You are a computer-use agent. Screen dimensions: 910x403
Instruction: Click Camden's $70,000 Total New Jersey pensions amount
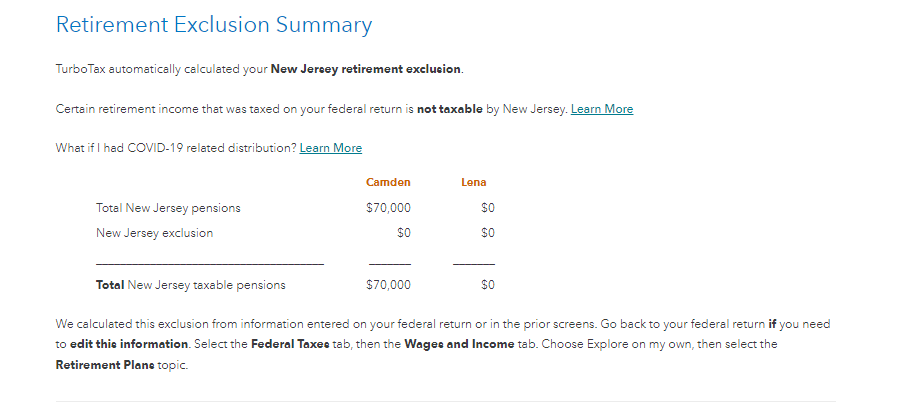(388, 208)
